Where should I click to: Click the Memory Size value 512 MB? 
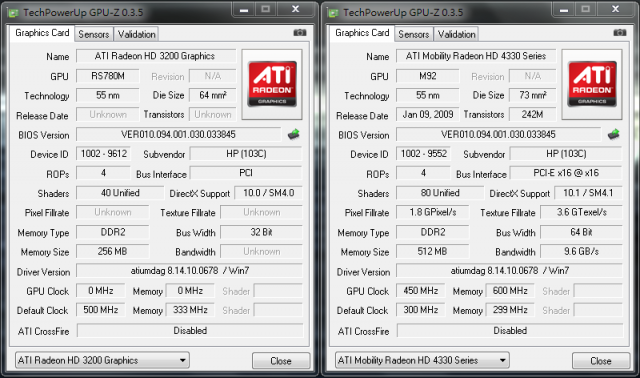(x=433, y=251)
